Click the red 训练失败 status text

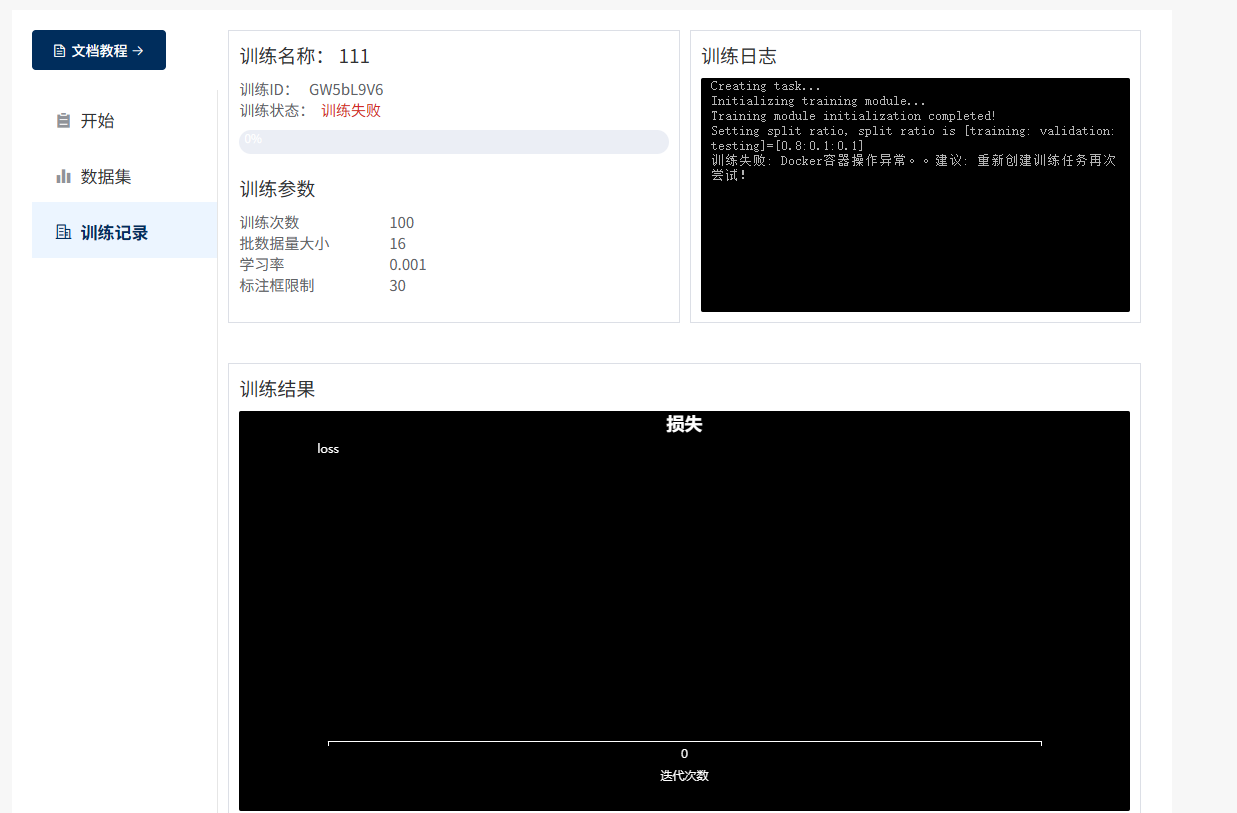coord(351,110)
